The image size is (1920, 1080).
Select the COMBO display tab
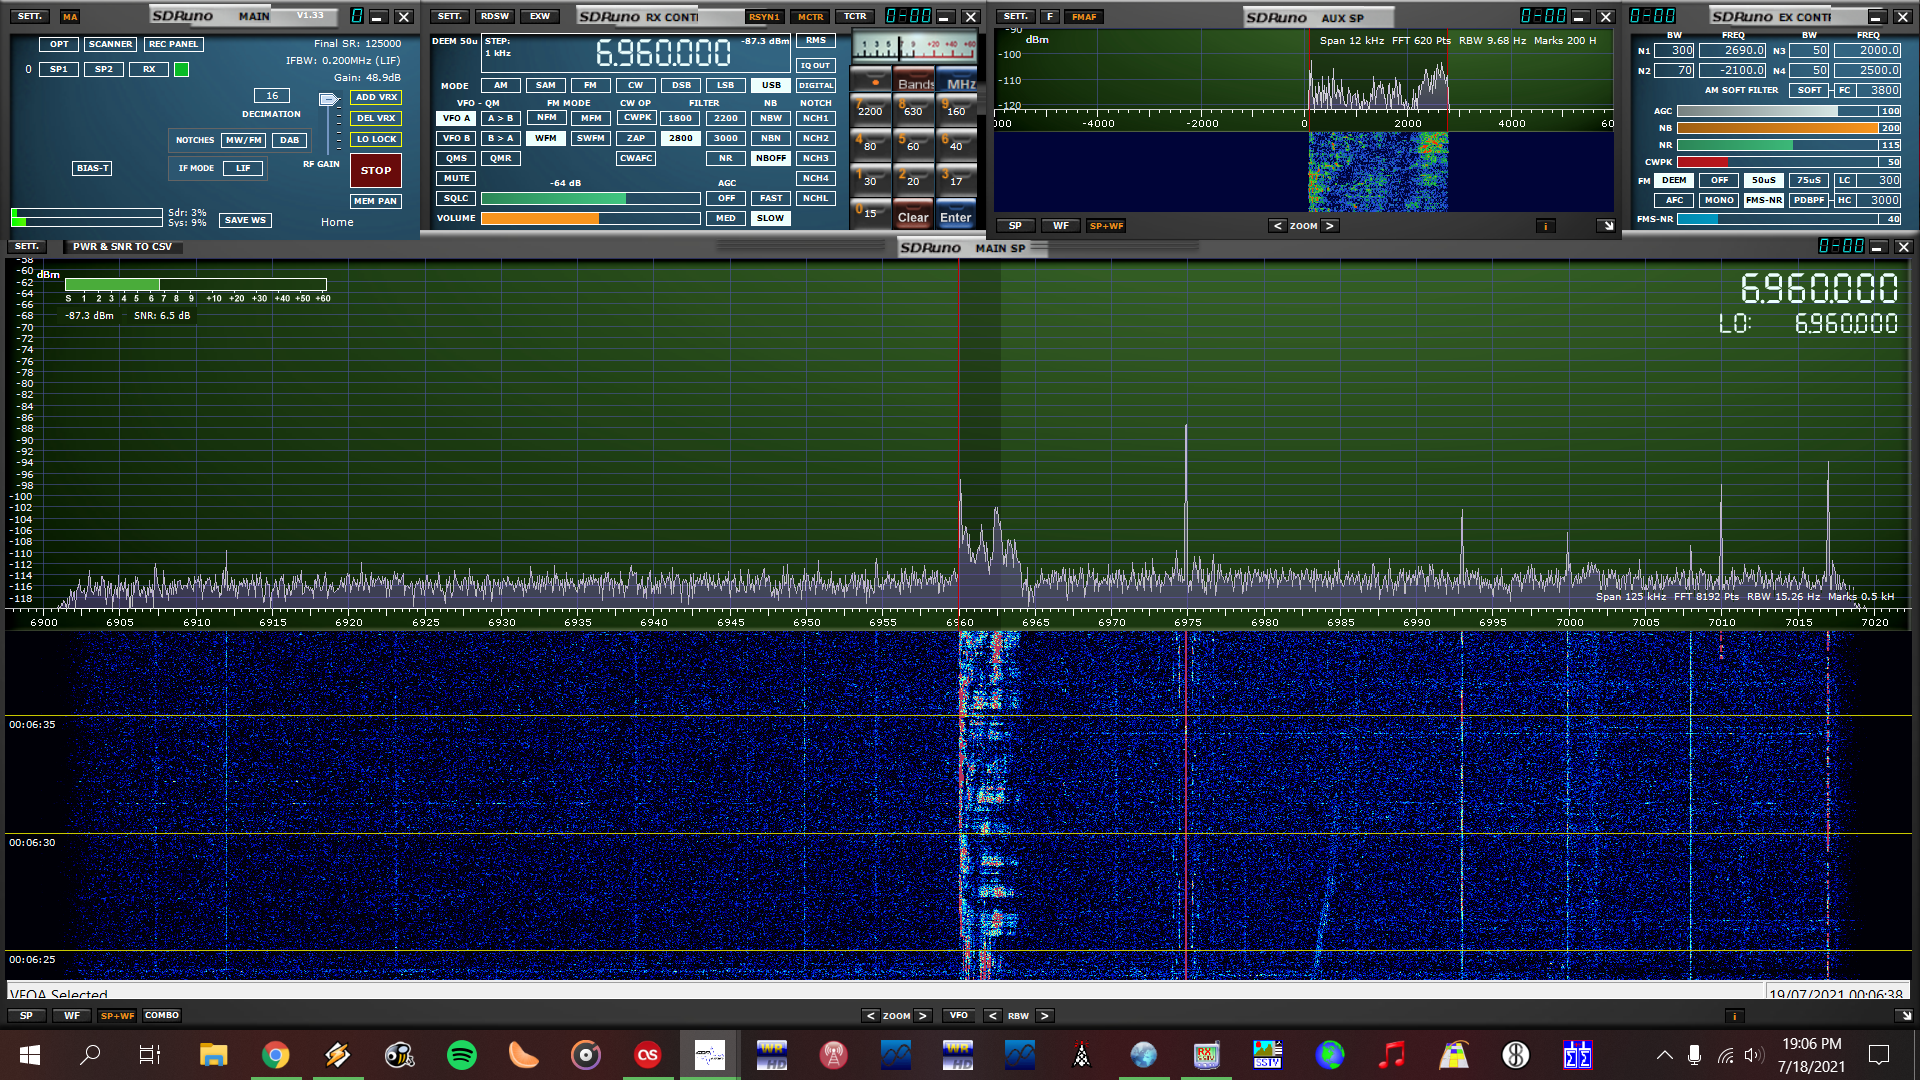click(161, 1016)
